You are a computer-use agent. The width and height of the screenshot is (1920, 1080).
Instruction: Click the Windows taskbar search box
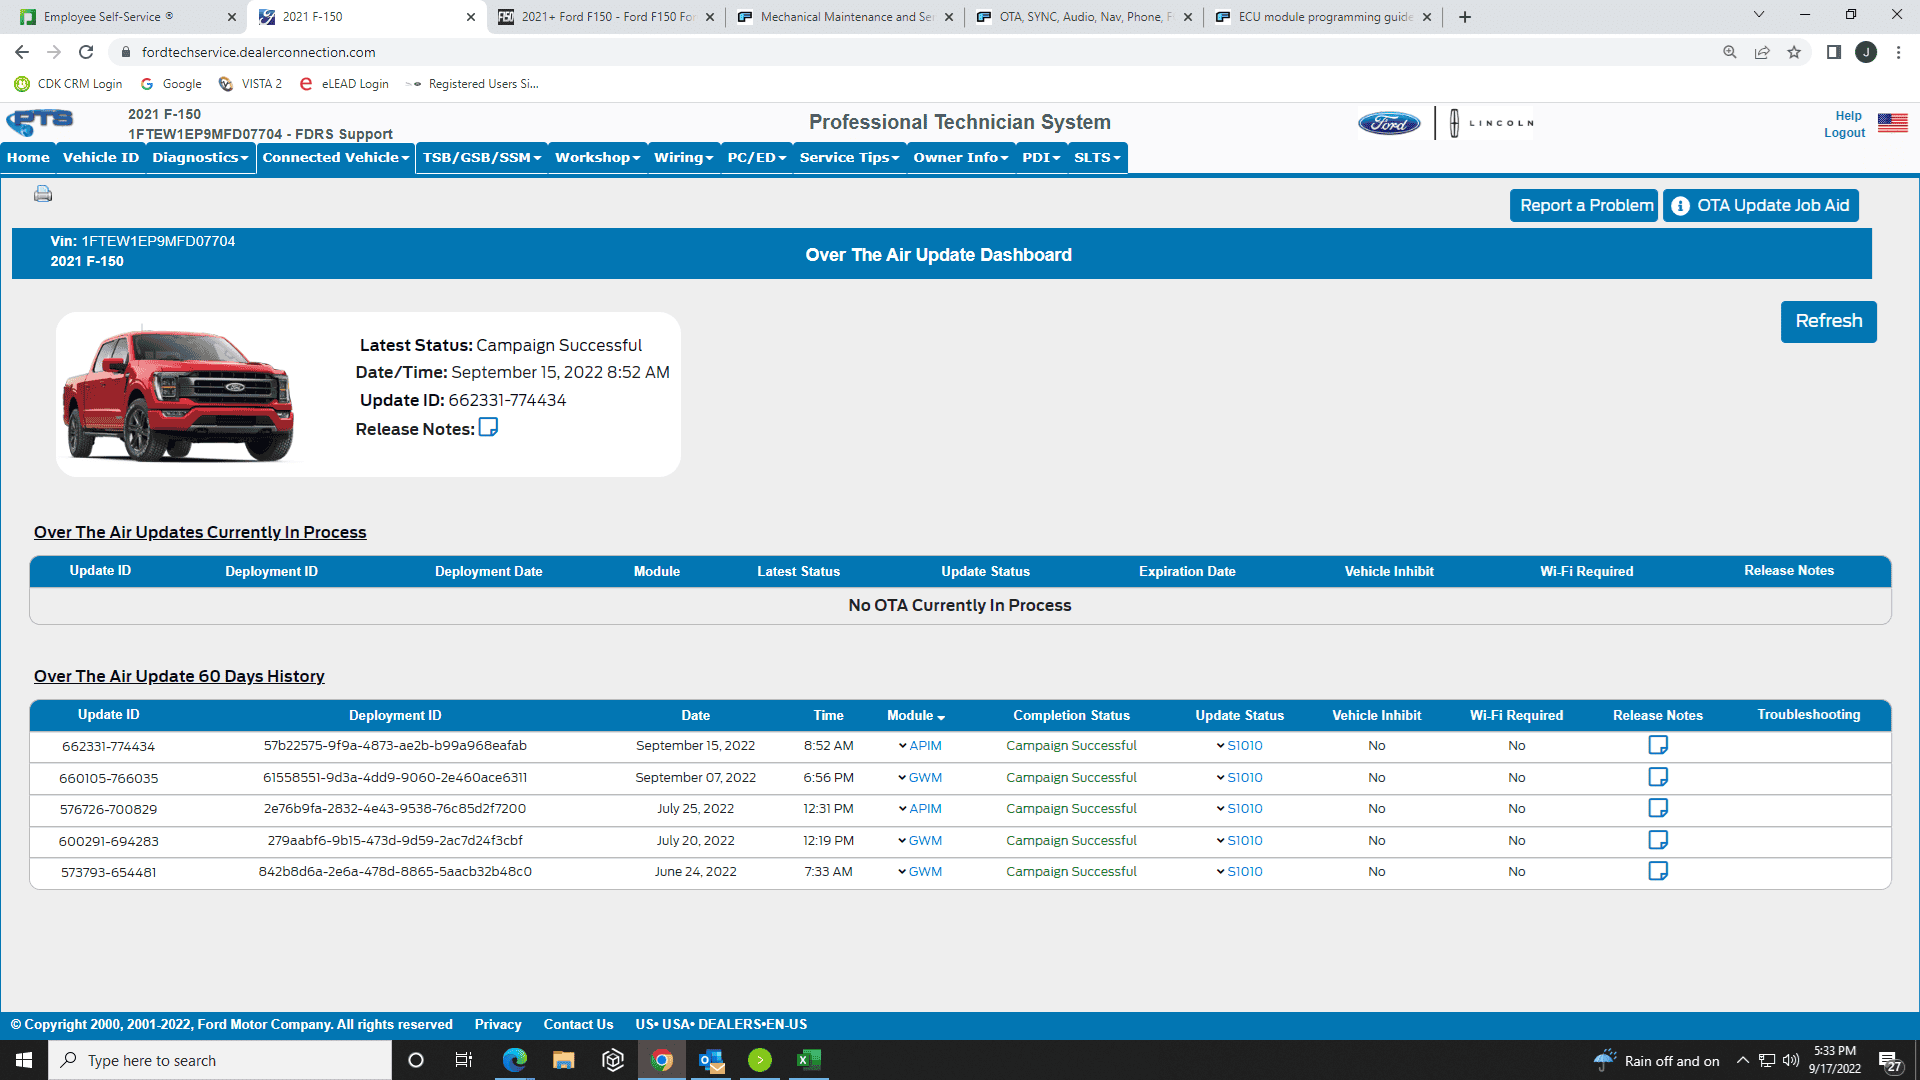[220, 1060]
